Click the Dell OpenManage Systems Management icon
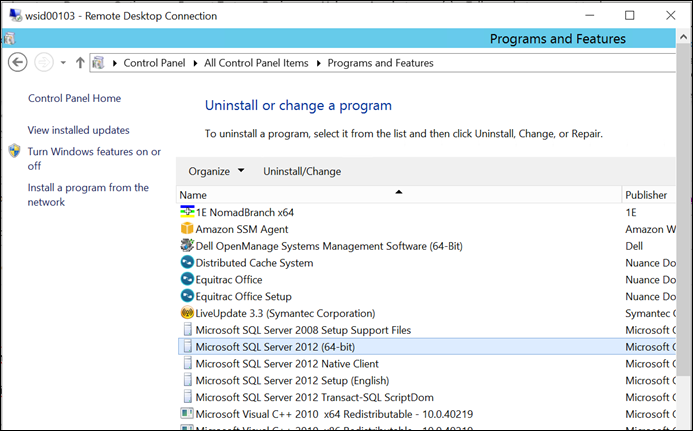 coord(187,245)
